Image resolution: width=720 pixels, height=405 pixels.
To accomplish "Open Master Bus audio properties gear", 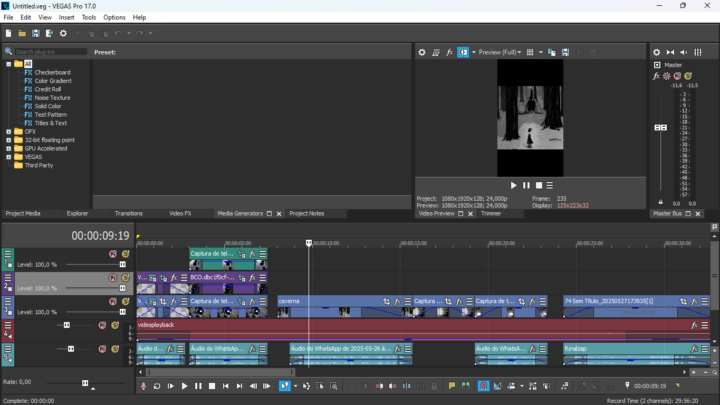I will [657, 52].
